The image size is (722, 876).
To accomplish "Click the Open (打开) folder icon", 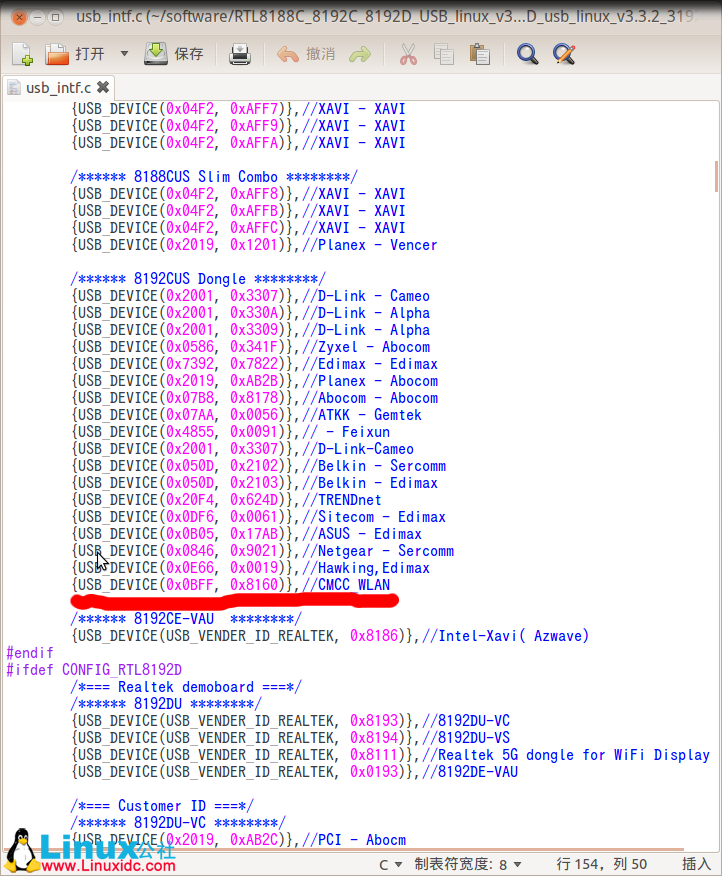I will coord(58,54).
